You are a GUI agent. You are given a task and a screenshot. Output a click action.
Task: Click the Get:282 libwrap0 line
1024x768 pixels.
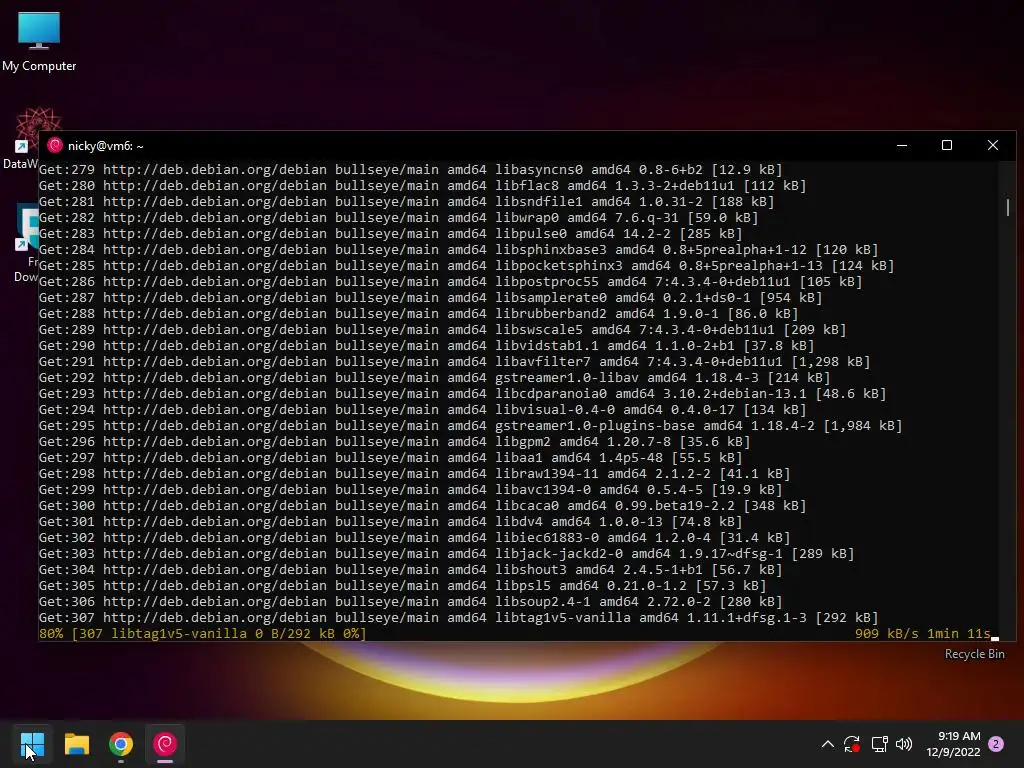398,217
